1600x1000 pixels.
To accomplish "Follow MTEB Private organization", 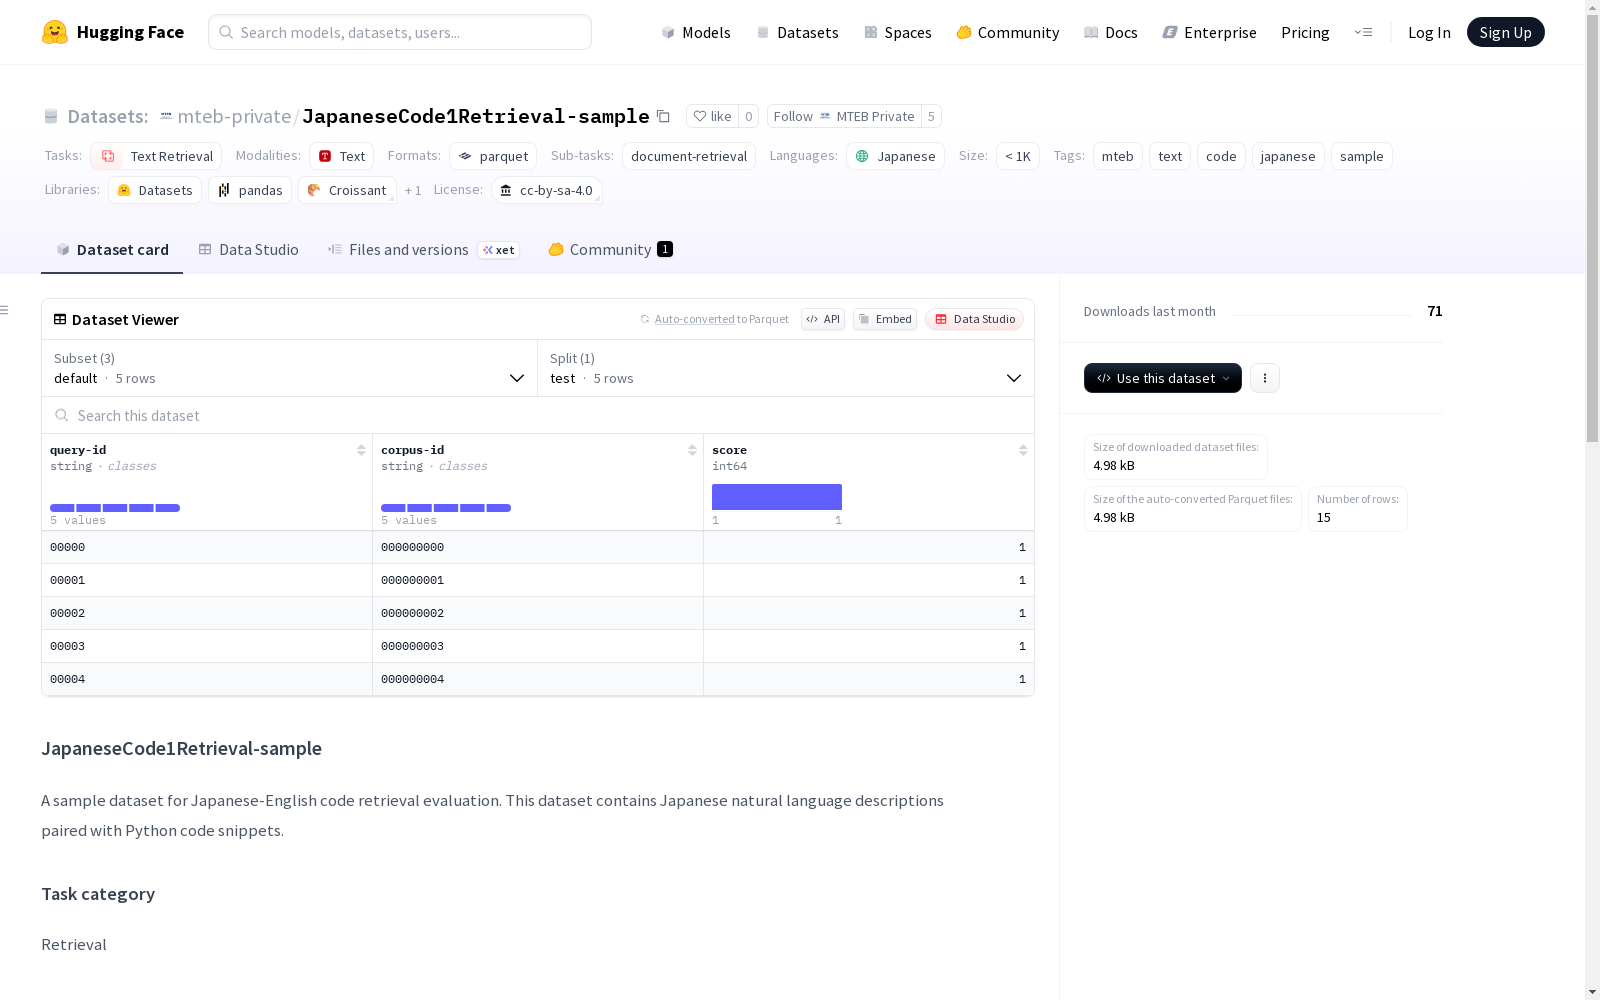I will pyautogui.click(x=844, y=116).
